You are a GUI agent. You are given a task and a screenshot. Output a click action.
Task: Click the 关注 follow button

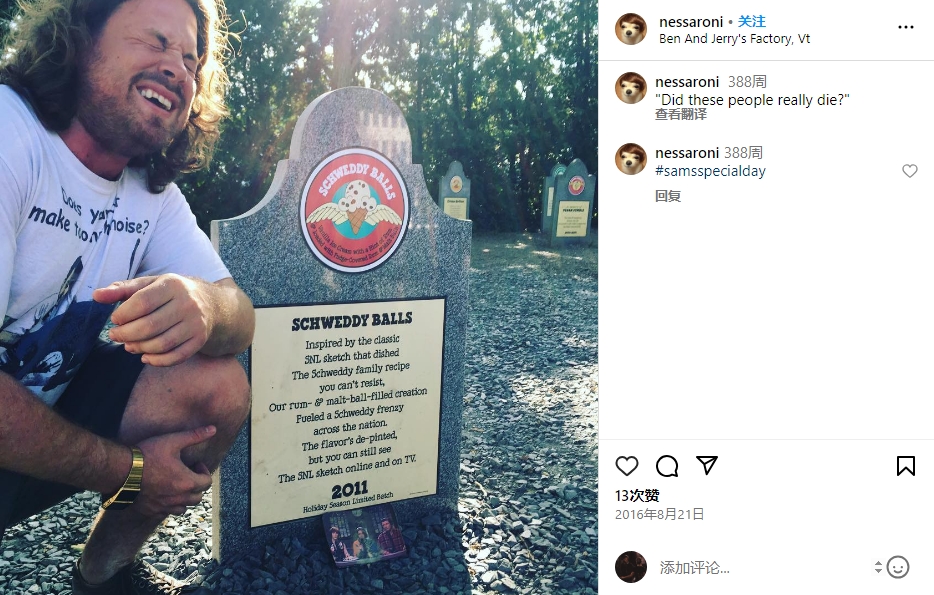tap(752, 21)
